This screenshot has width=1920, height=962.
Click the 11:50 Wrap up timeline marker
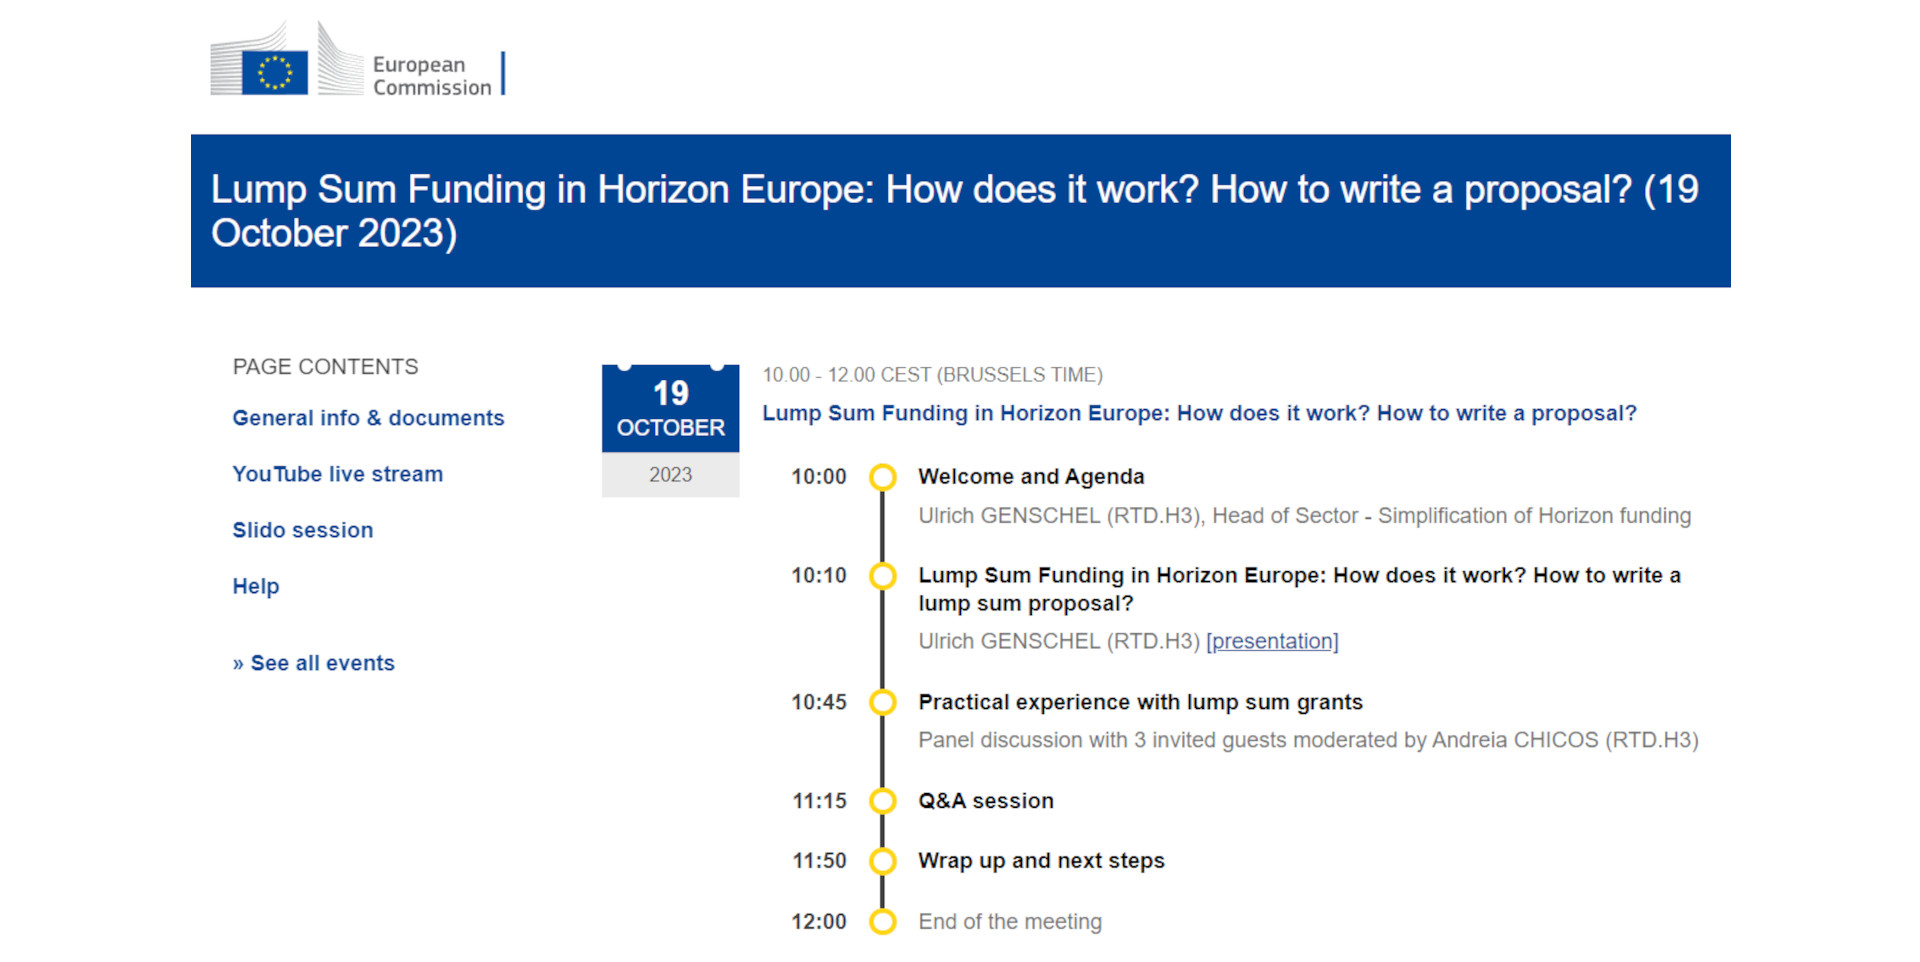882,861
